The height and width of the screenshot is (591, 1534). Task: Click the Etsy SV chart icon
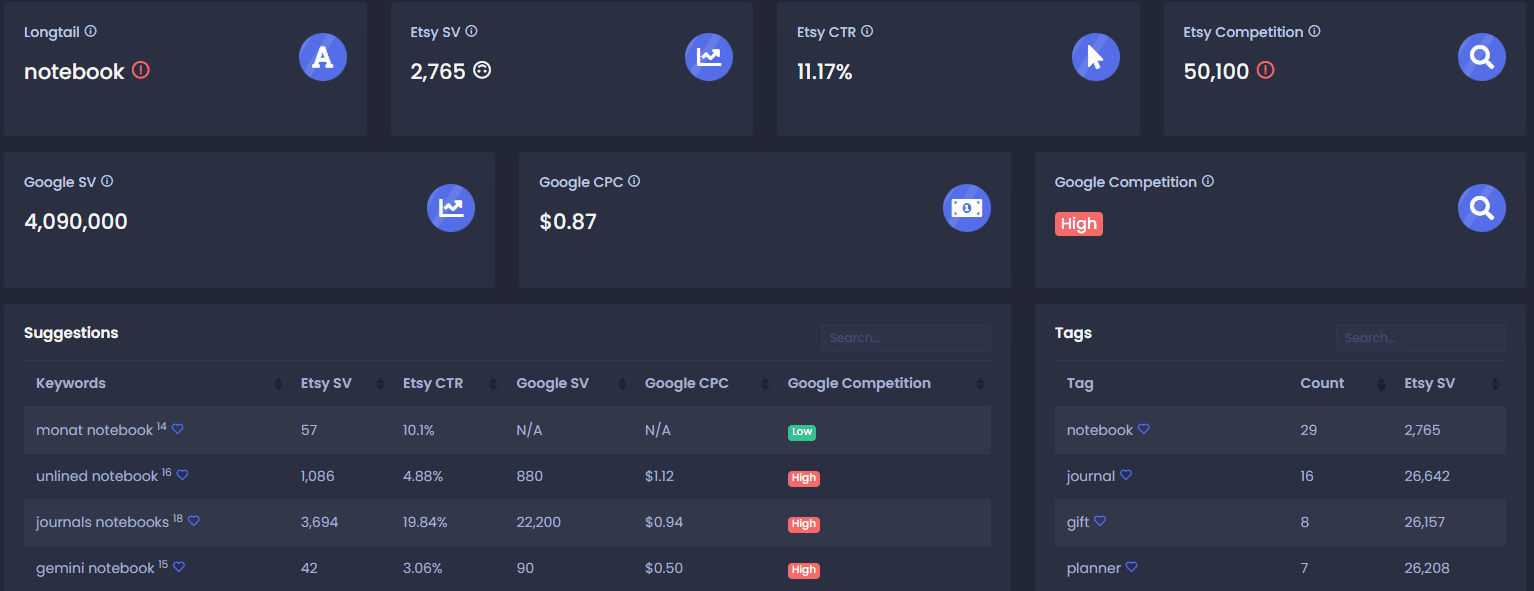(709, 57)
